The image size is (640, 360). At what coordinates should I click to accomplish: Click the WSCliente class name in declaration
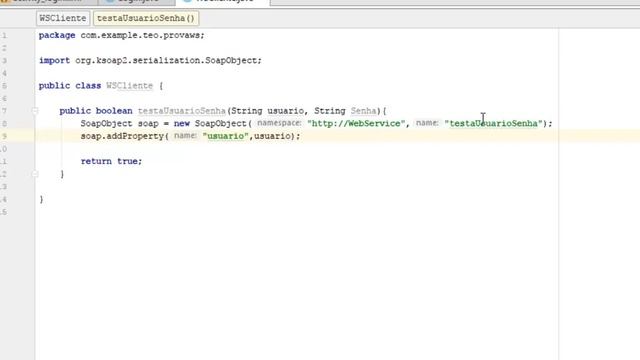pyautogui.click(x=129, y=86)
